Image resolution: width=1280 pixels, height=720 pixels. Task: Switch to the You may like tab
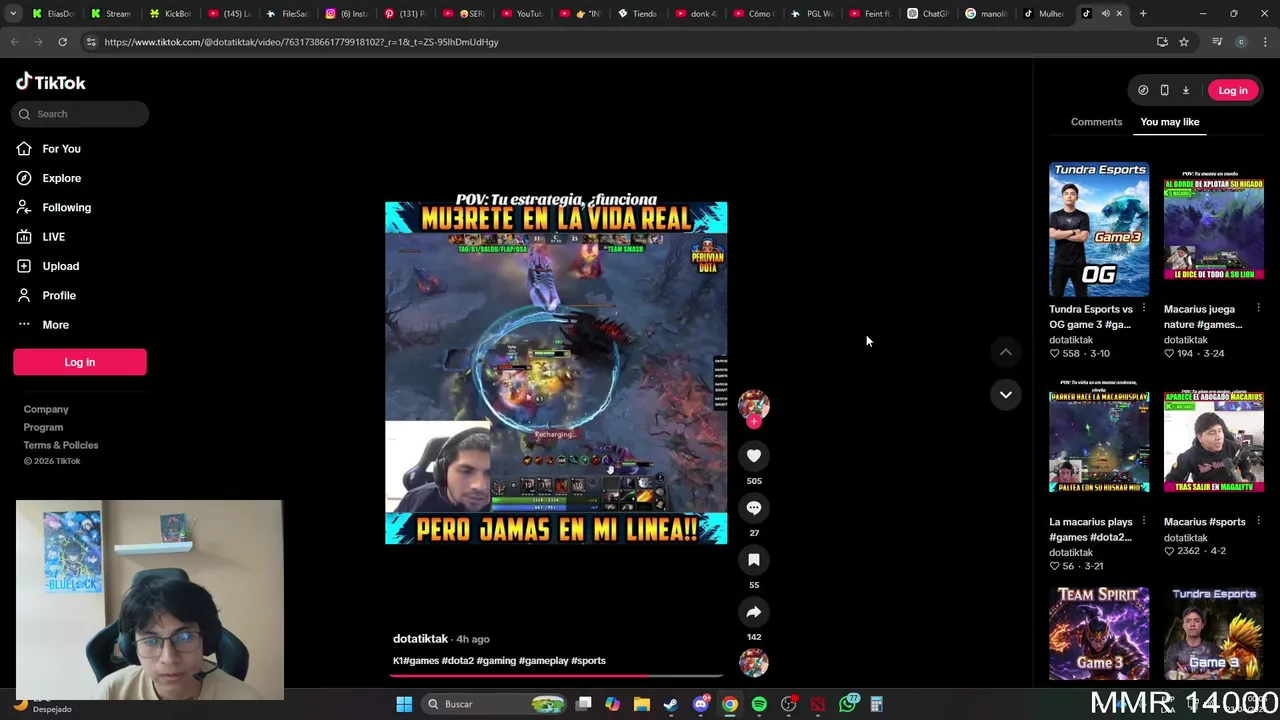point(1169,122)
